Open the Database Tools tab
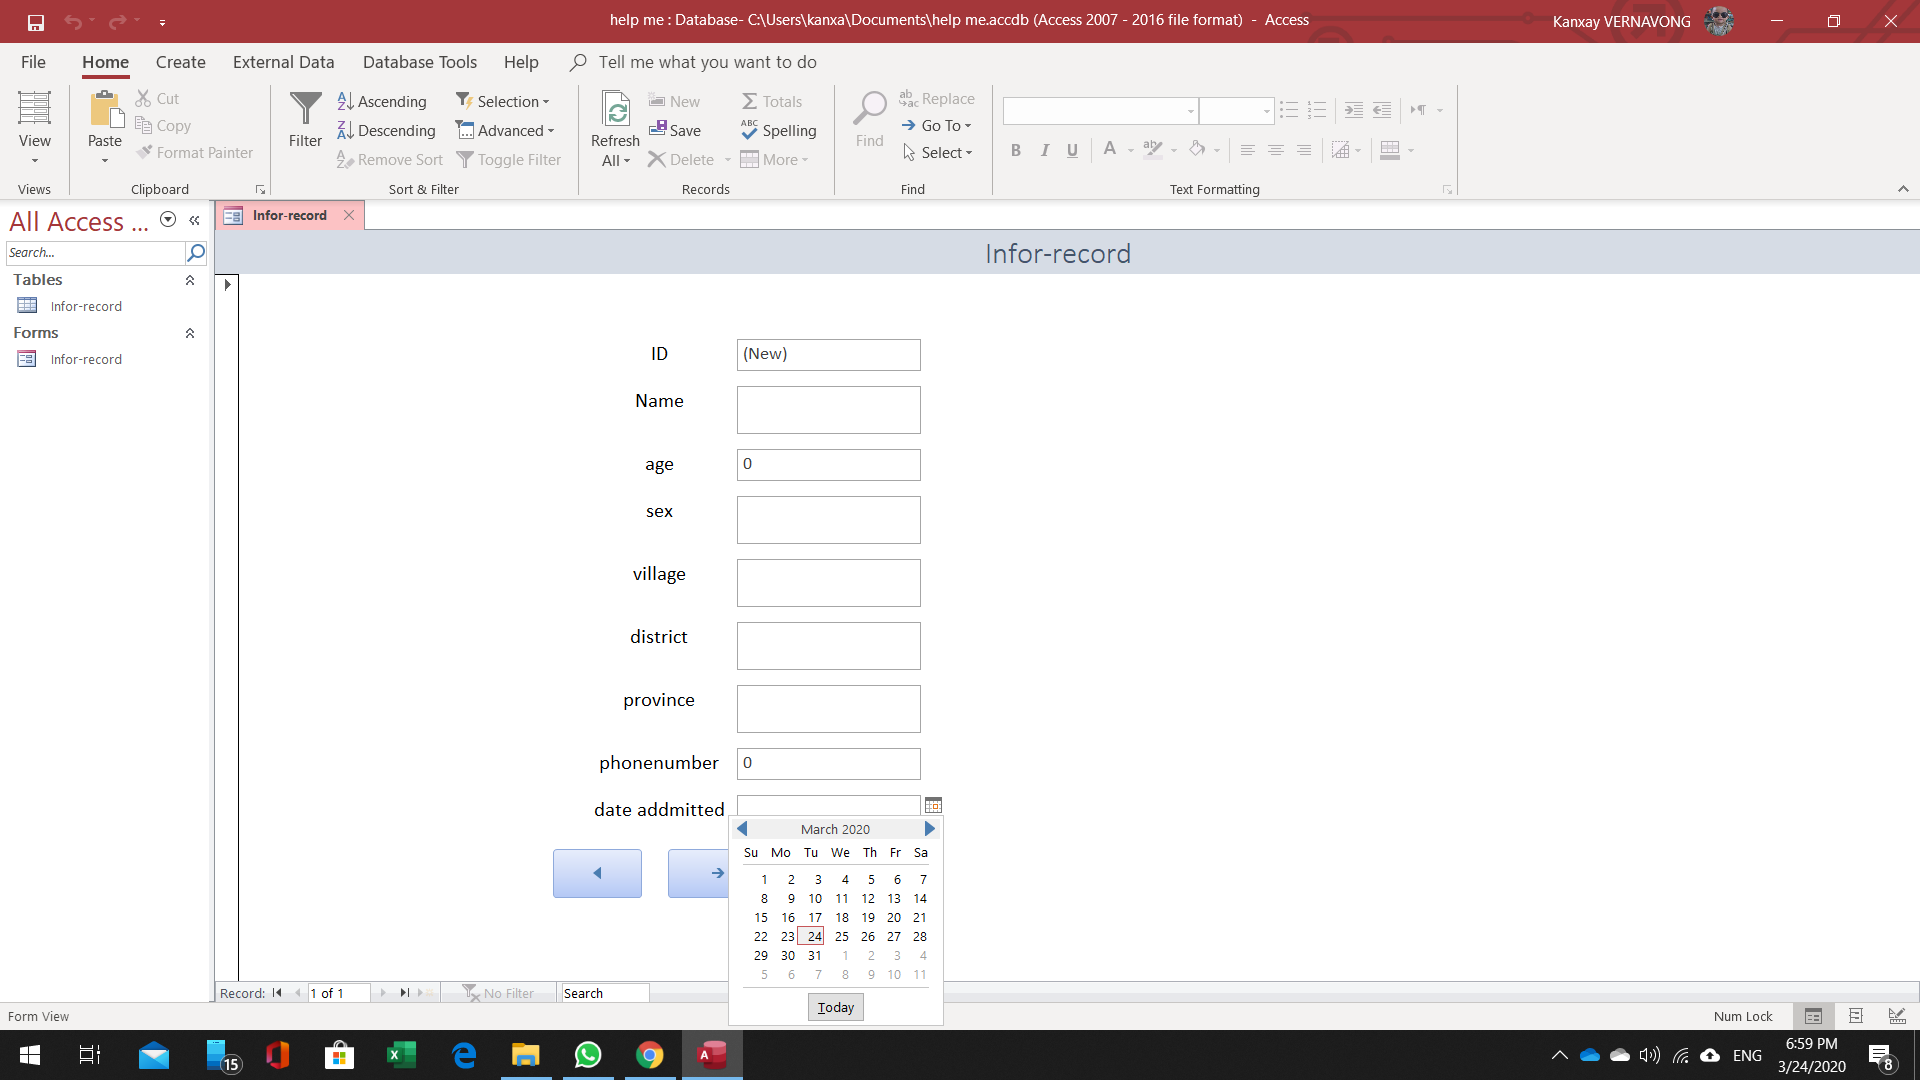 [419, 62]
